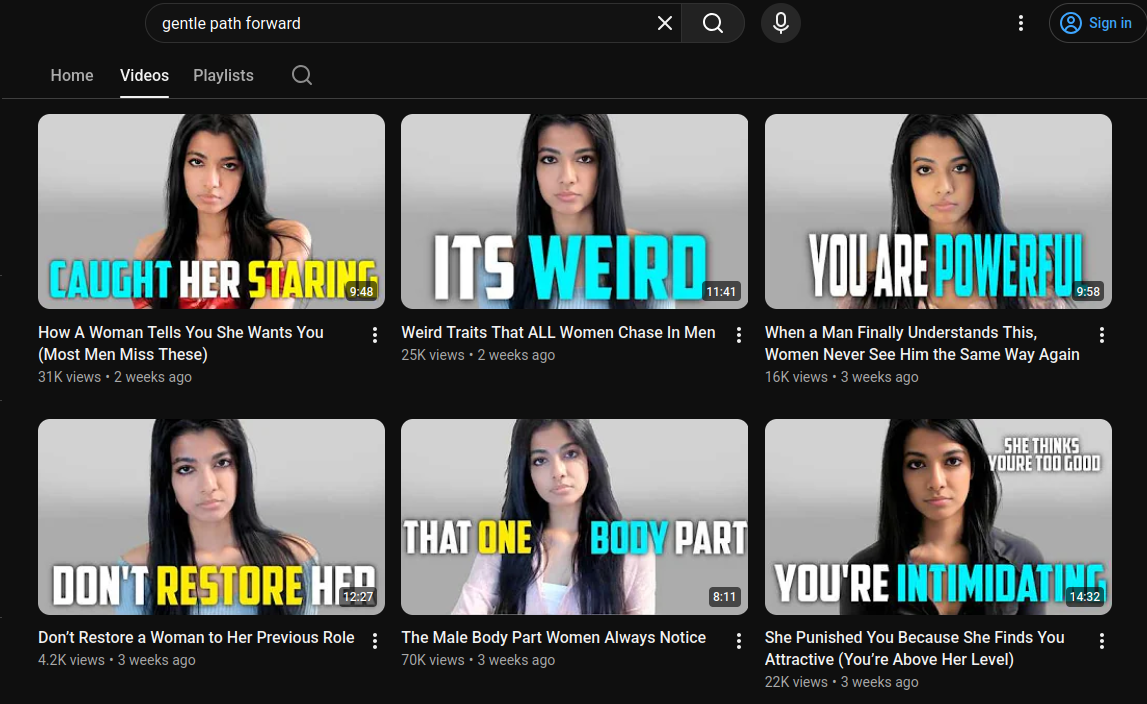1147x704 pixels.
Task: Switch to the Home tab
Action: [x=72, y=75]
